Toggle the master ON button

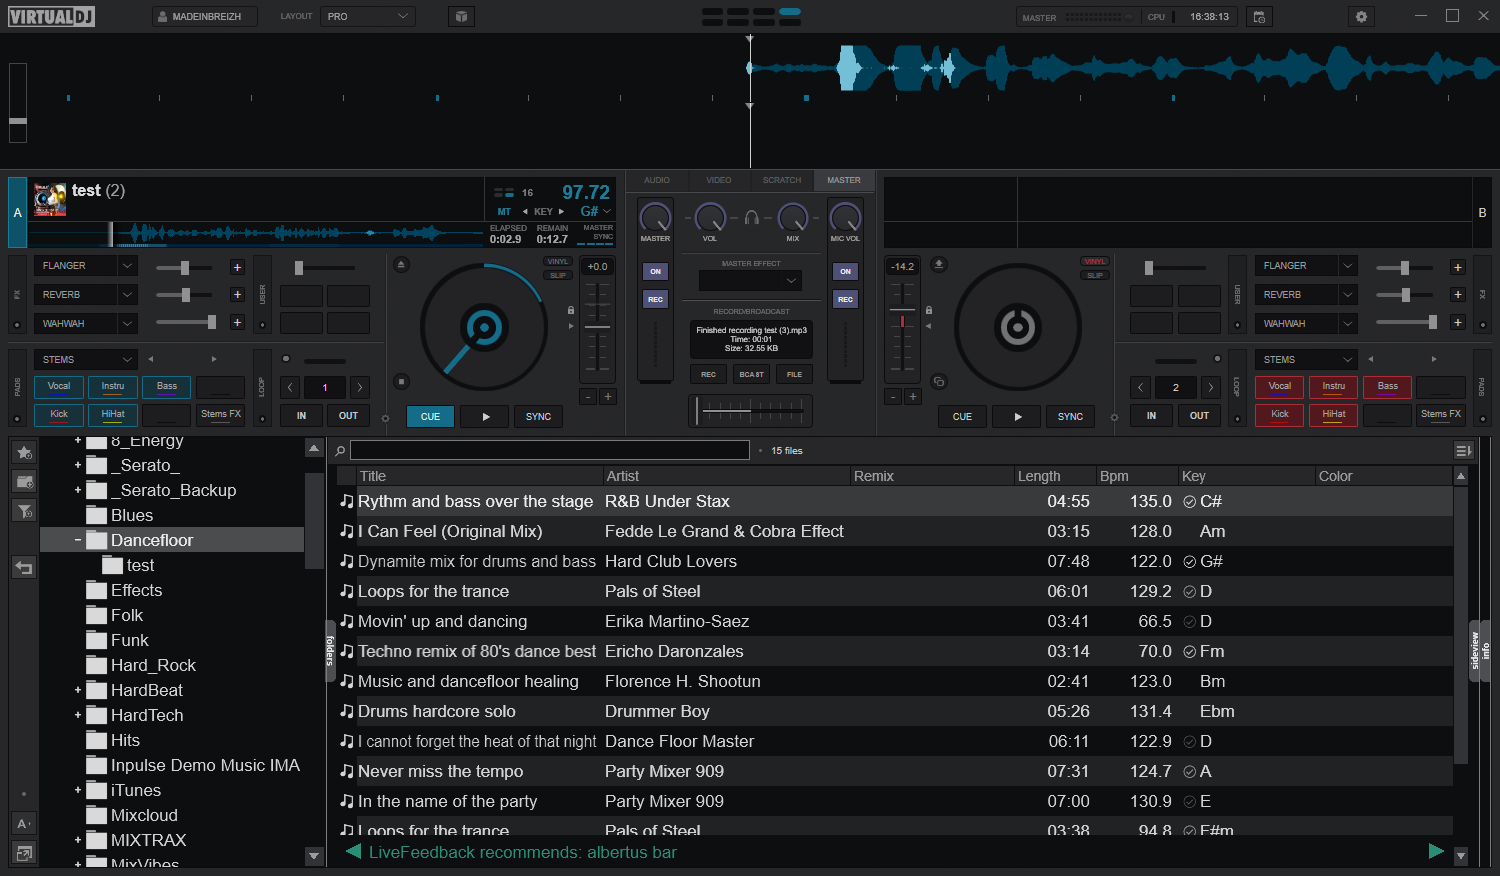[655, 271]
